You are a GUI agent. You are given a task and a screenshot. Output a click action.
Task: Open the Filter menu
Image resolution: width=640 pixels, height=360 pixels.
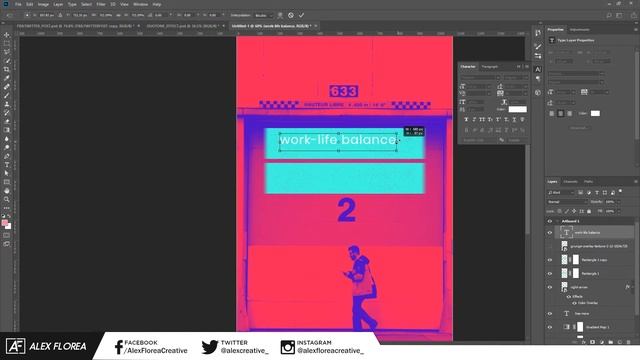pyautogui.click(x=101, y=4)
